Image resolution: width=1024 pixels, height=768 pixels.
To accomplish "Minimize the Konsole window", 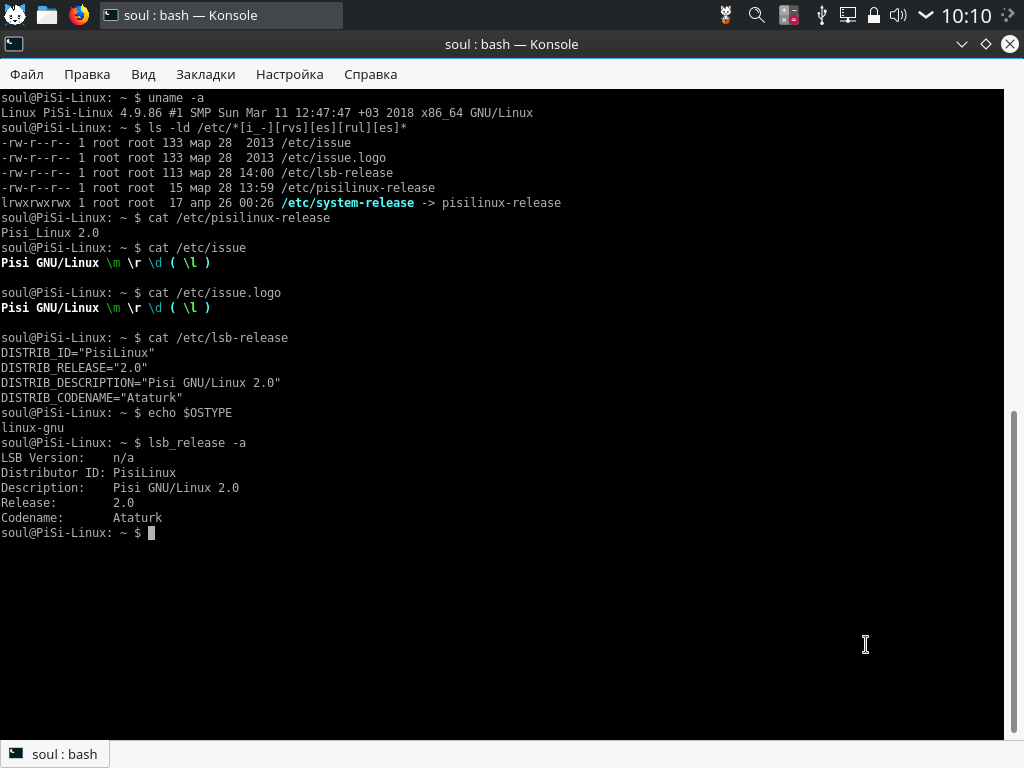I will [x=962, y=44].
